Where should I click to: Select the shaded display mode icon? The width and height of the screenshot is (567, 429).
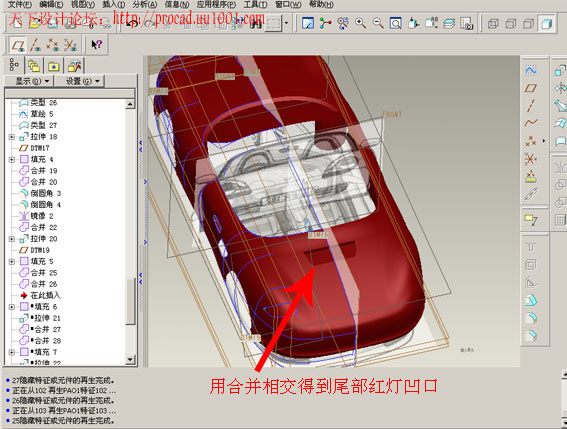point(546,24)
